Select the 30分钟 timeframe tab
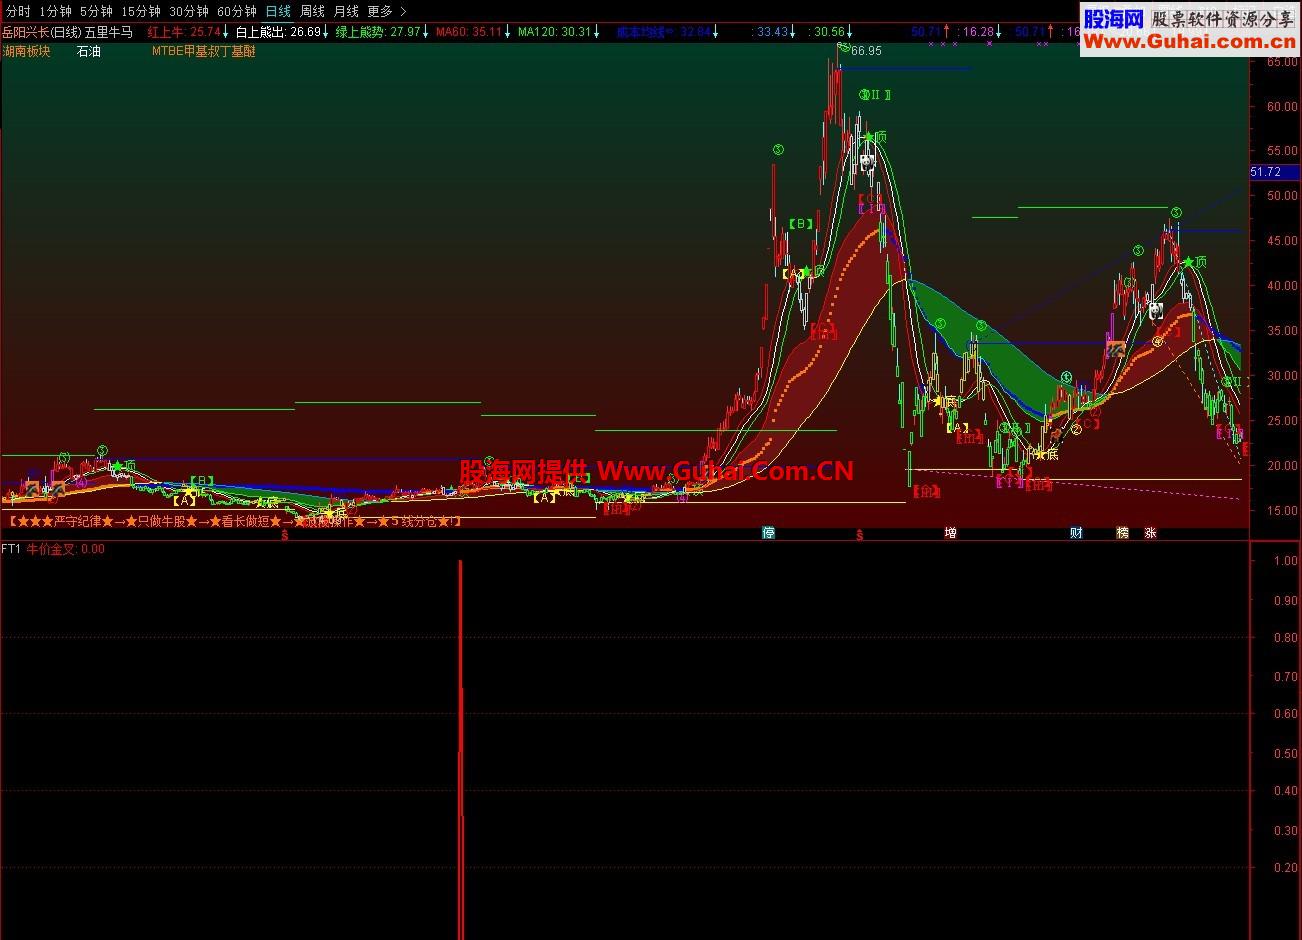 [x=189, y=11]
